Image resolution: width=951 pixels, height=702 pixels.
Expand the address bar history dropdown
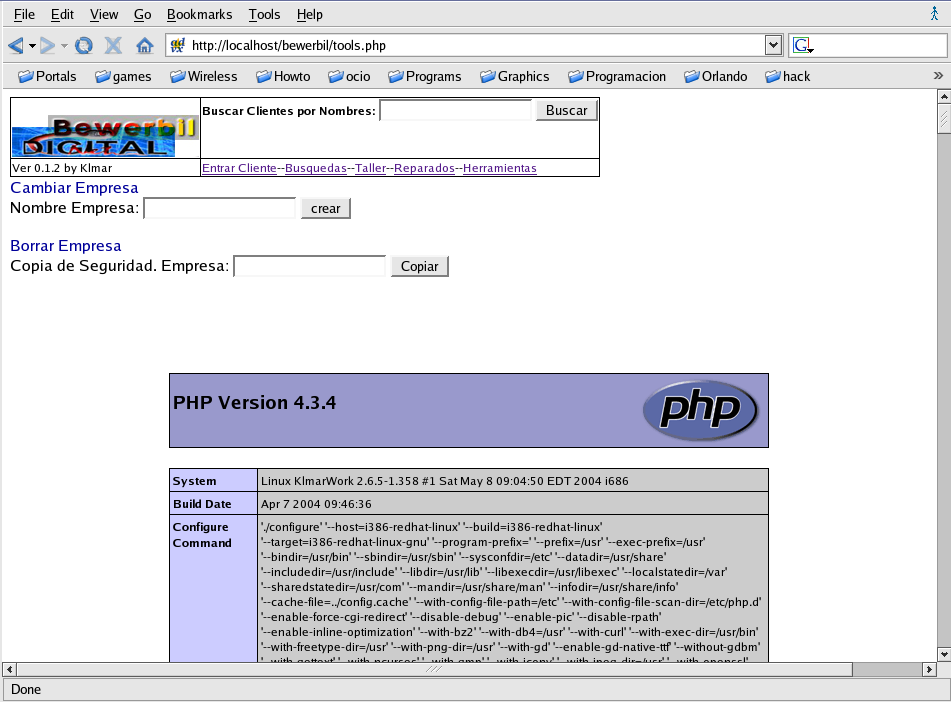[773, 46]
